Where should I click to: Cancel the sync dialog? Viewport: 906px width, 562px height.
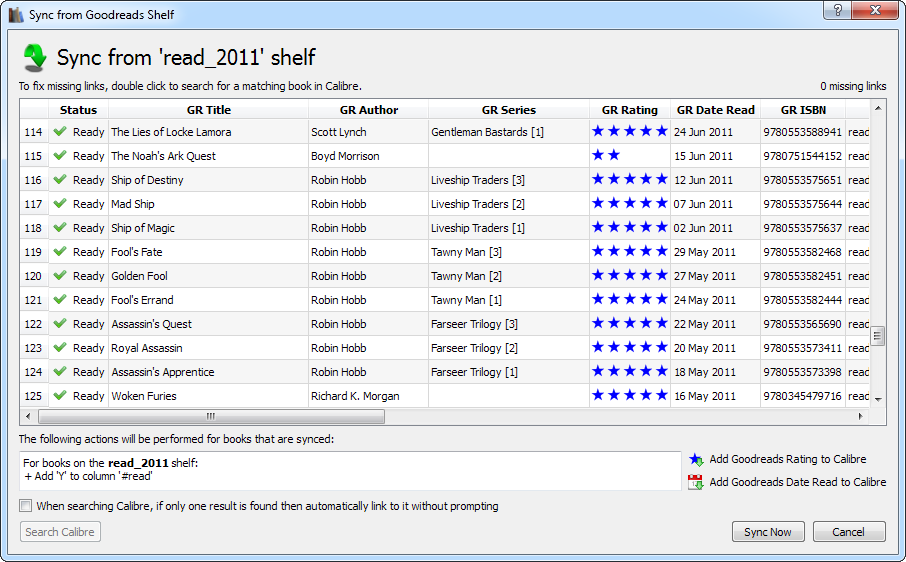849,532
